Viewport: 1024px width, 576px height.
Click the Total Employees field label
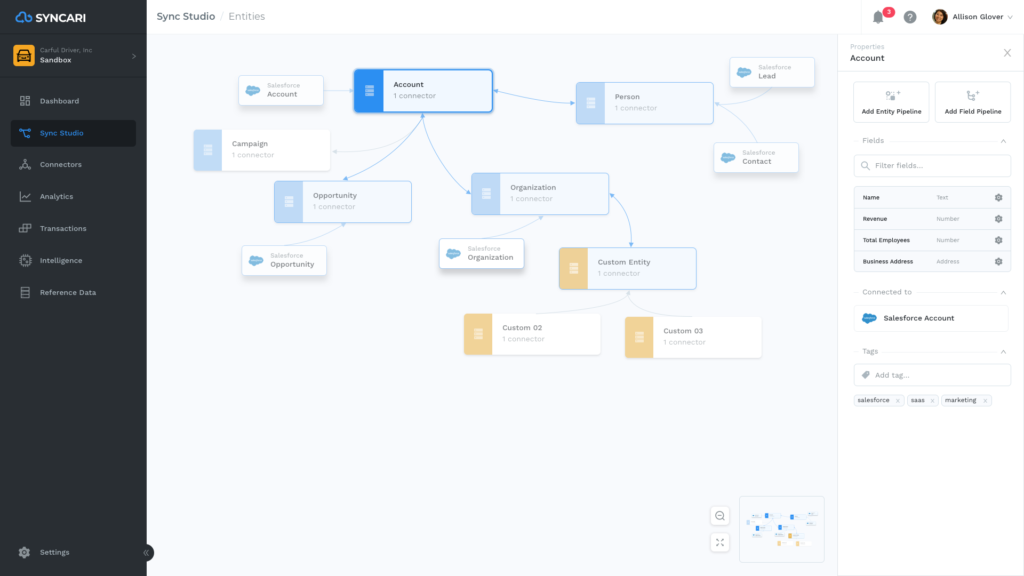coord(886,240)
